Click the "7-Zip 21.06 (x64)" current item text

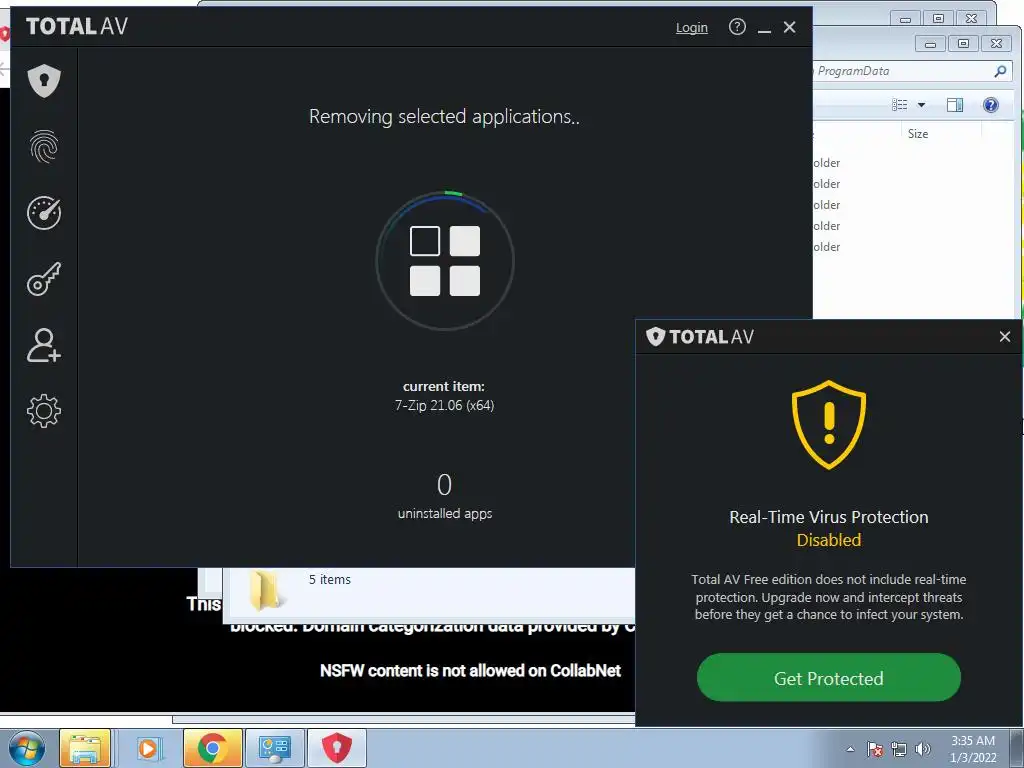(x=444, y=406)
